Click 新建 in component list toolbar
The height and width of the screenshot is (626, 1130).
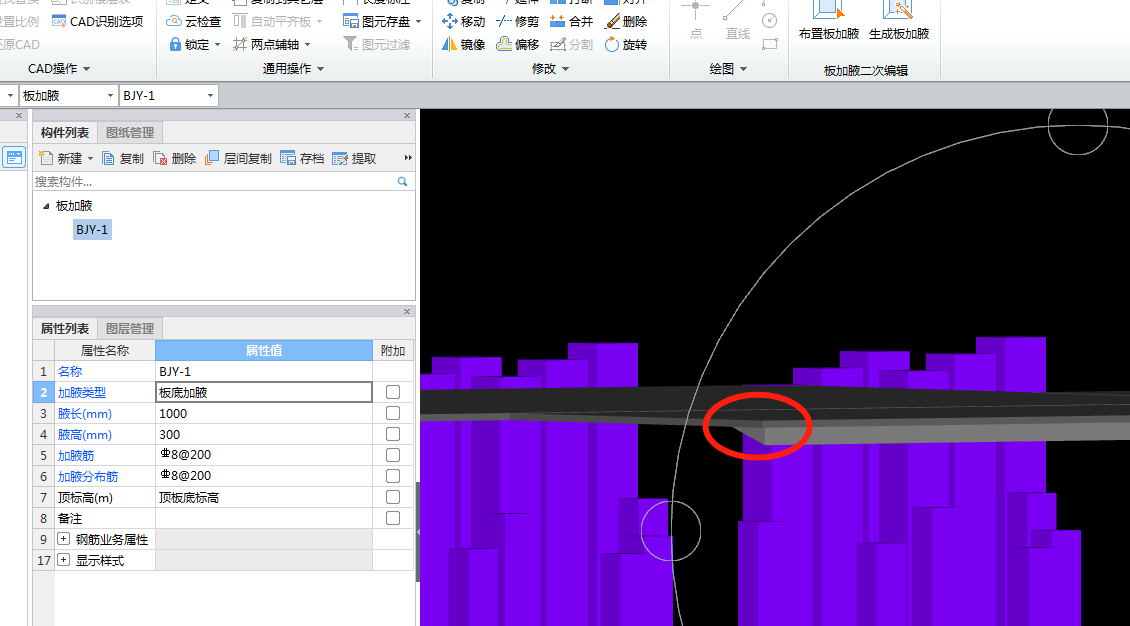[x=61, y=158]
